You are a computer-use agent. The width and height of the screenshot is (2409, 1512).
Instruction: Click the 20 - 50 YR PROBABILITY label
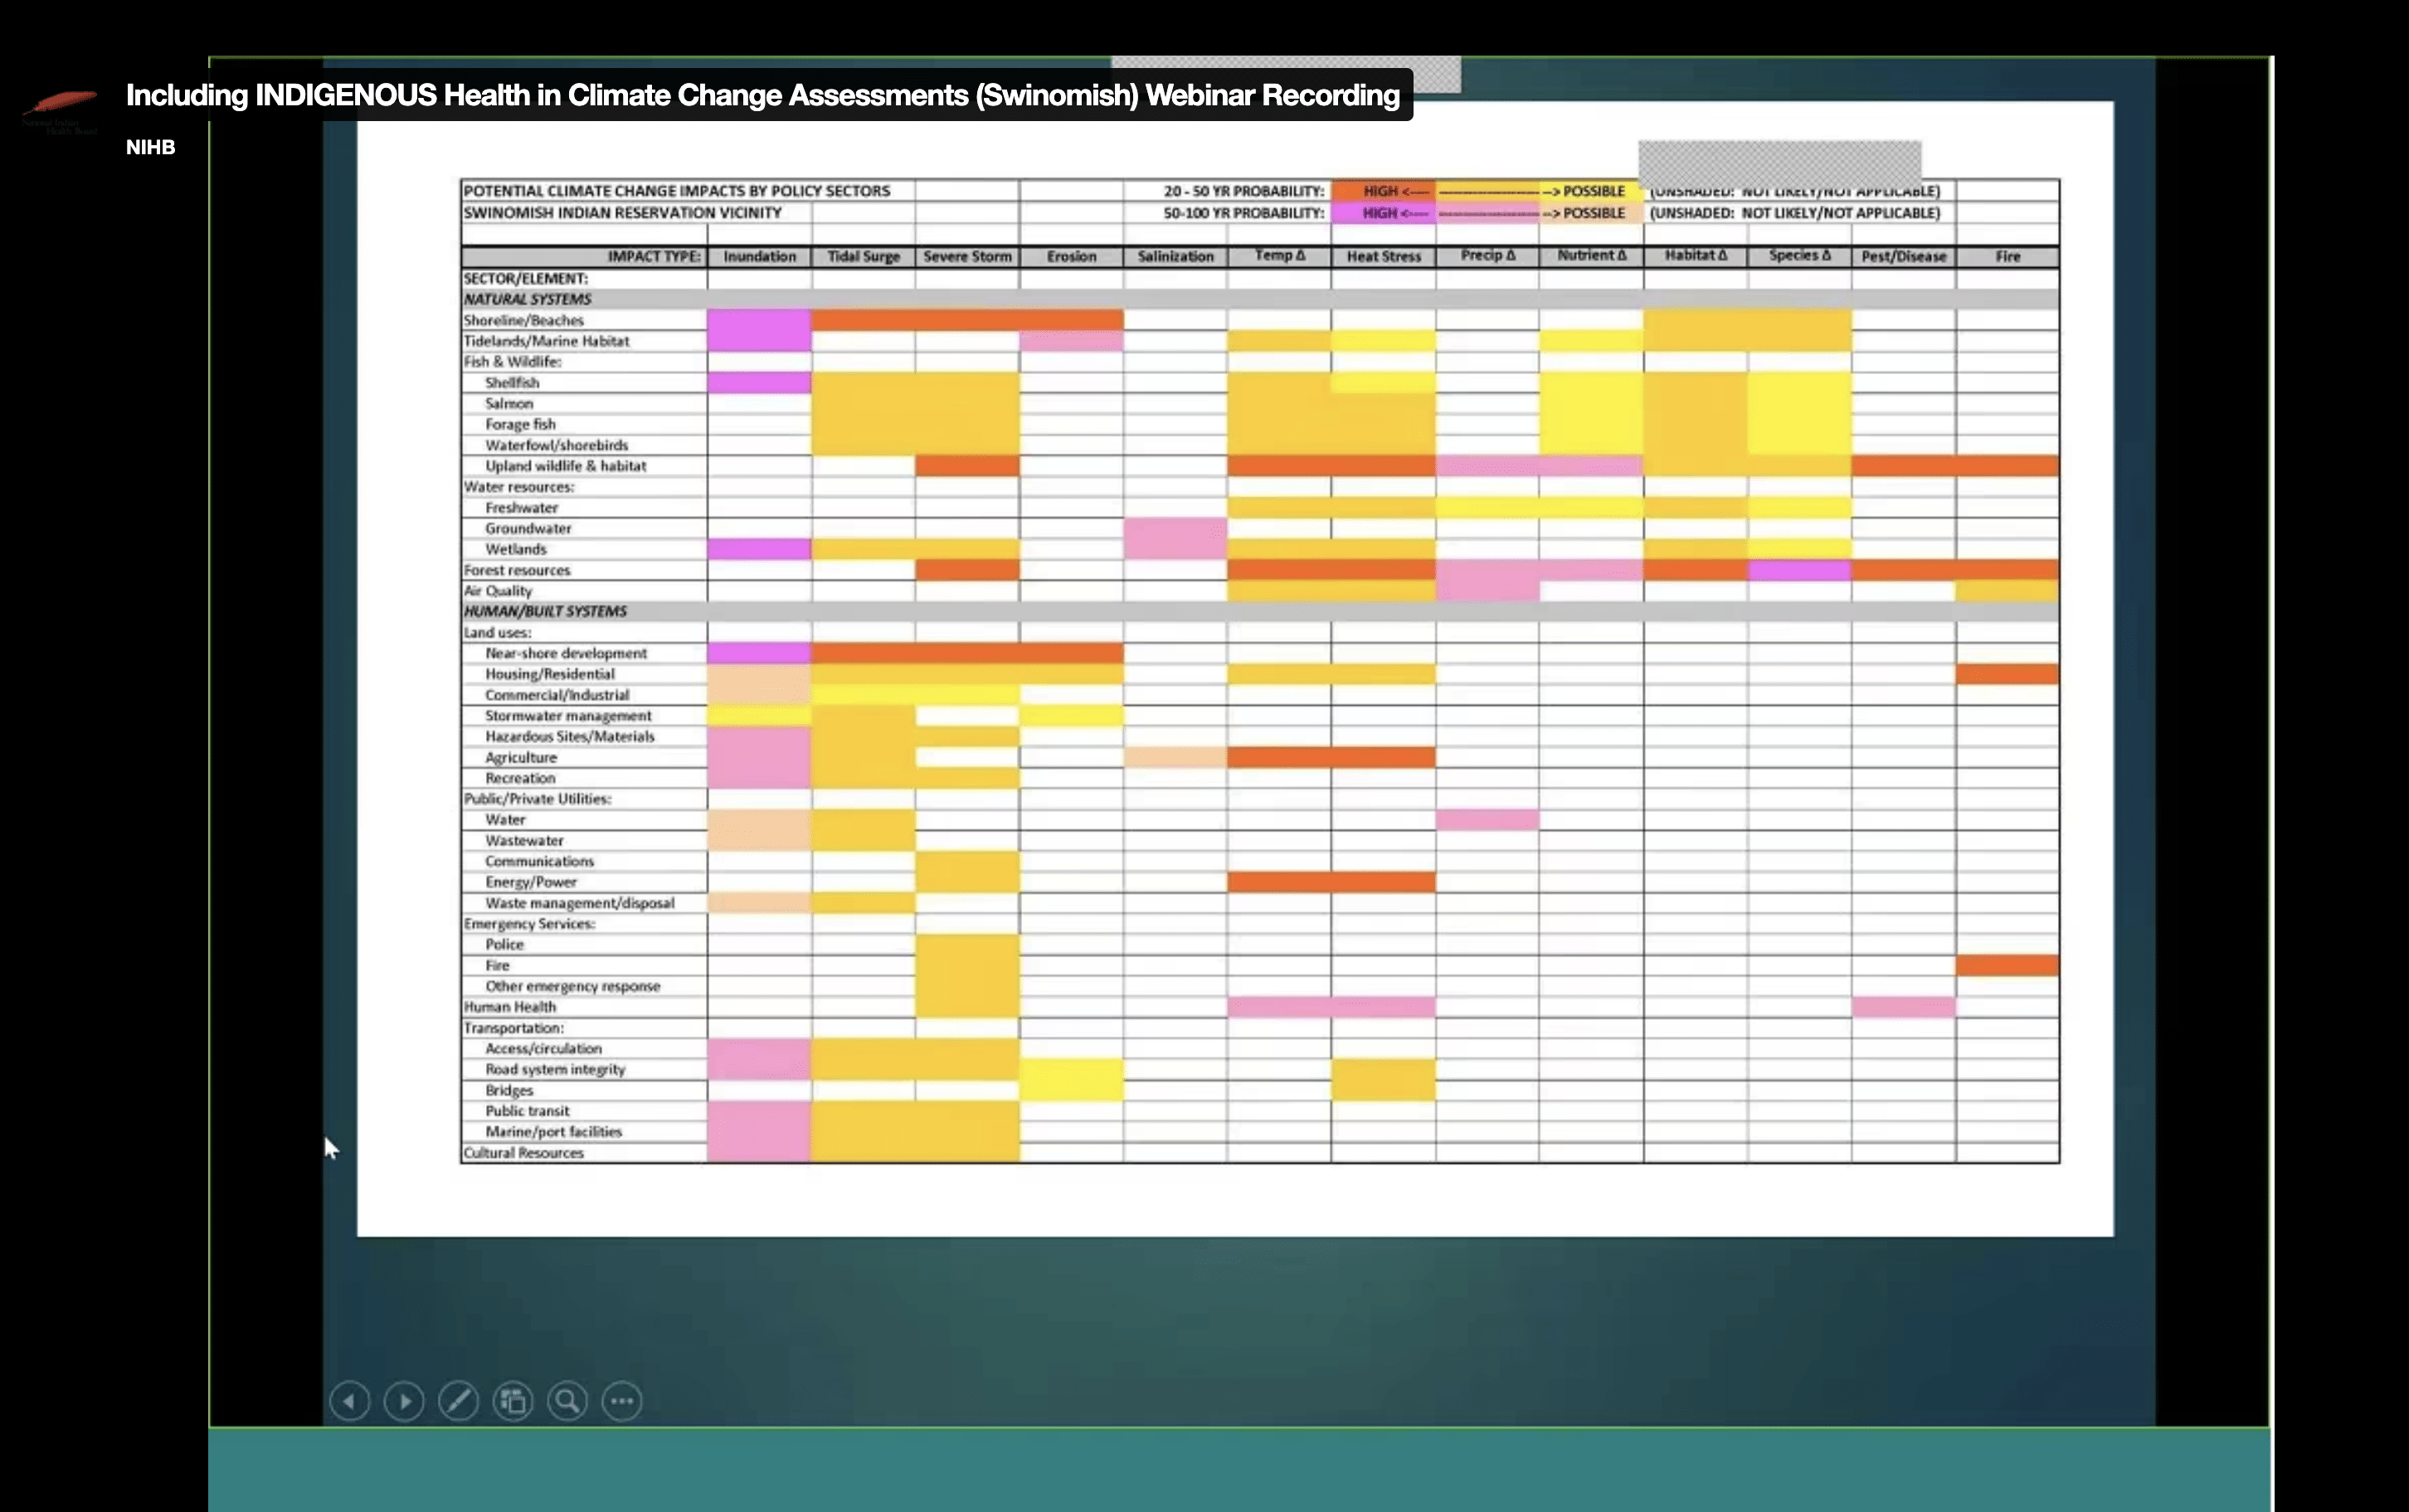(x=1243, y=191)
